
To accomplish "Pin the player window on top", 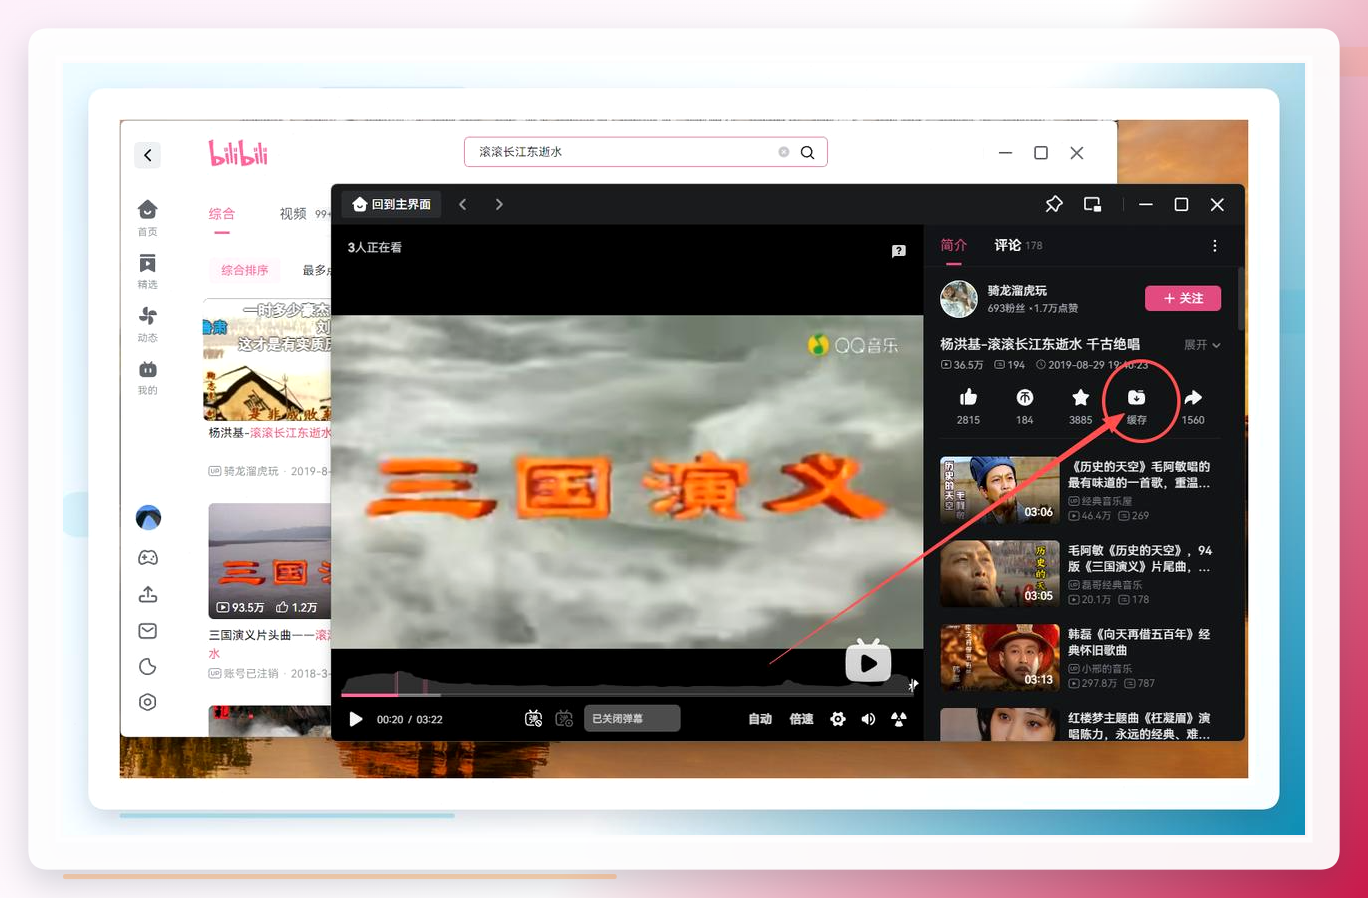I will (x=1054, y=204).
